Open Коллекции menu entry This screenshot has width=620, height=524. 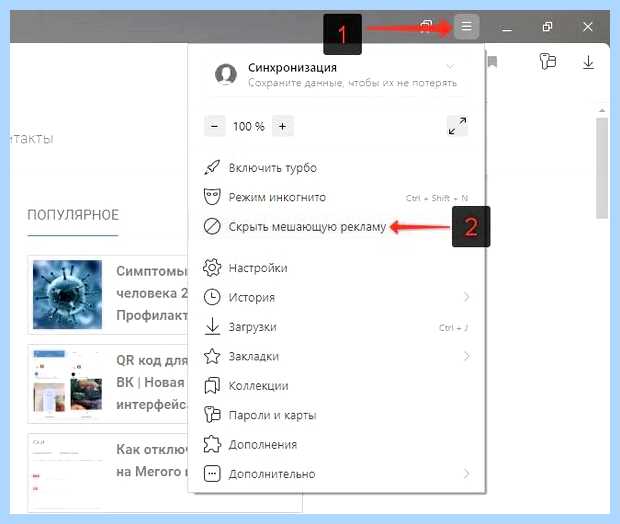coord(336,386)
